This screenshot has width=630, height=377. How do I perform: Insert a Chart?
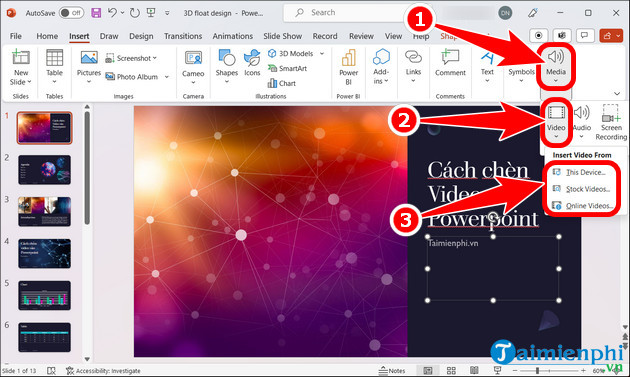tap(282, 83)
